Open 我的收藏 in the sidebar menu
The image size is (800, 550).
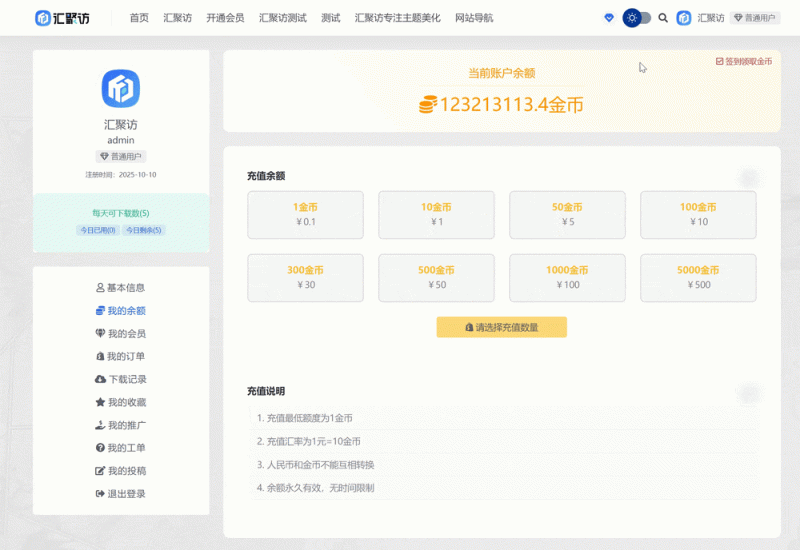121,402
